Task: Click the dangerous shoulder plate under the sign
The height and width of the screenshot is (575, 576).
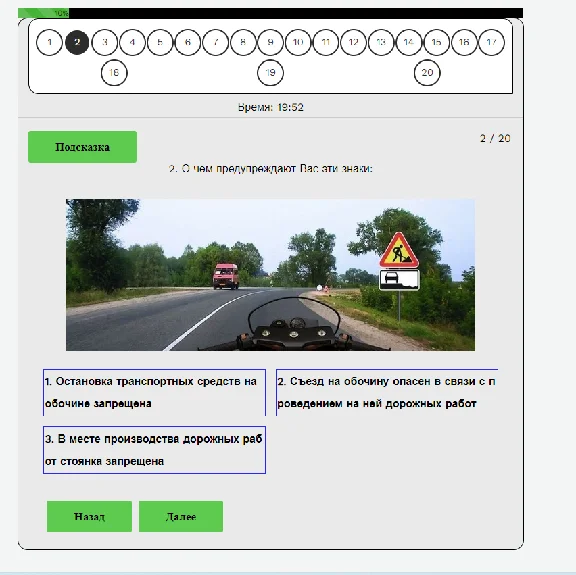Action: [399, 280]
